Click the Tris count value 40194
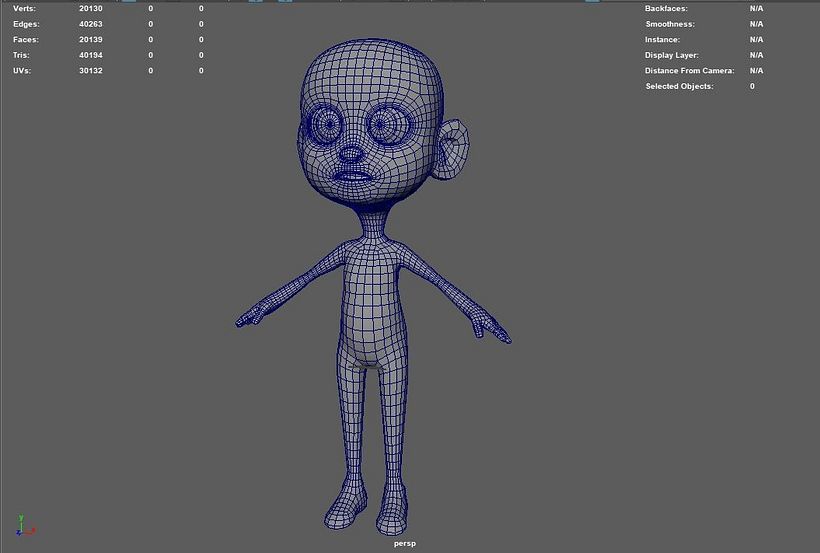This screenshot has height=553, width=820. coord(91,55)
